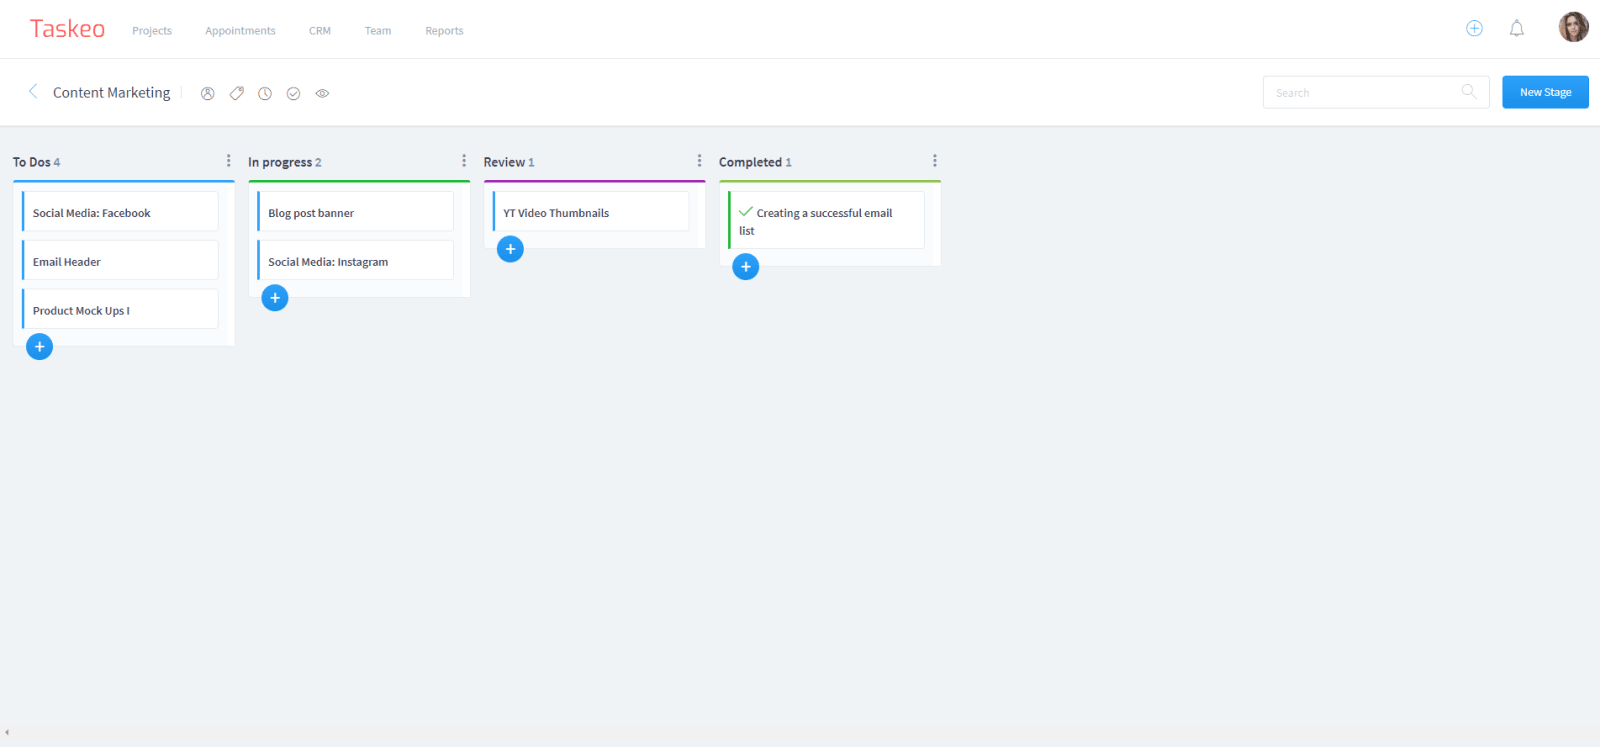
Task: Click the Content Marketing project title
Action: (x=111, y=92)
